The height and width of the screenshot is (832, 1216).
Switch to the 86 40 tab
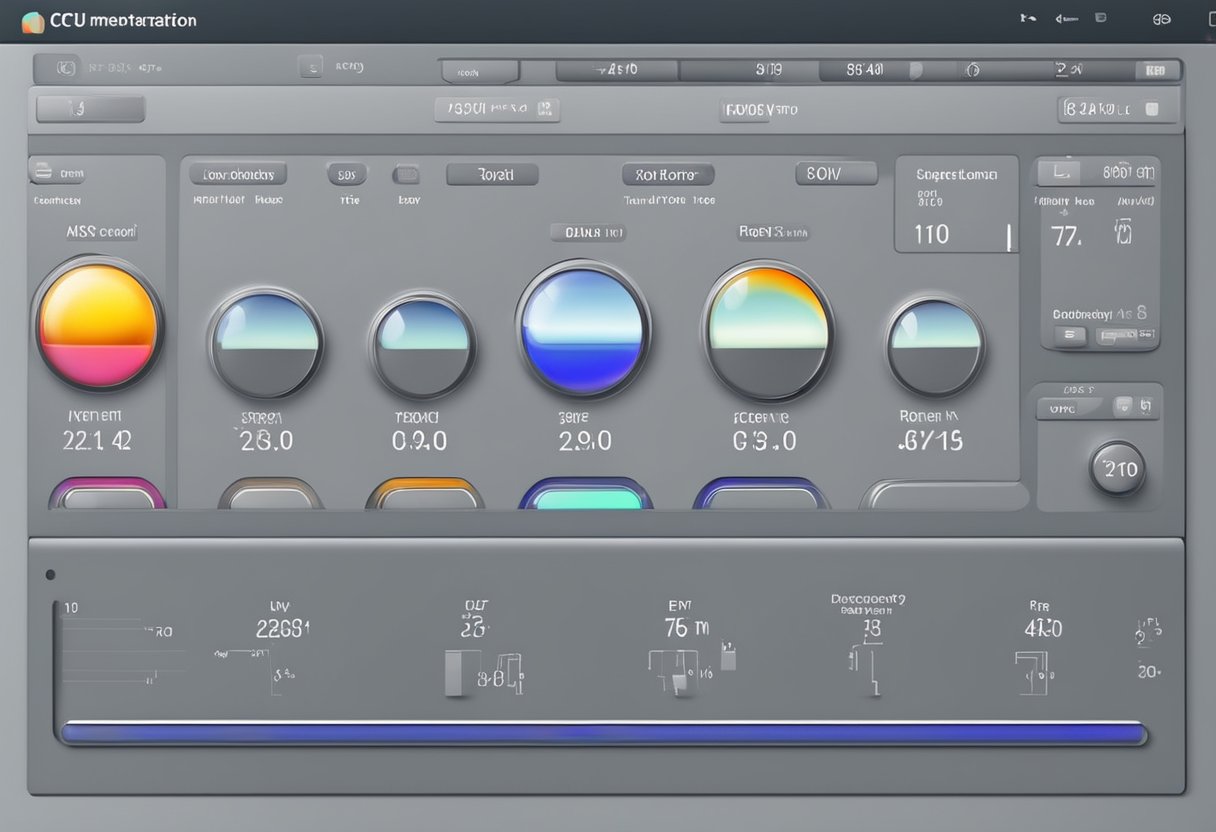click(865, 70)
